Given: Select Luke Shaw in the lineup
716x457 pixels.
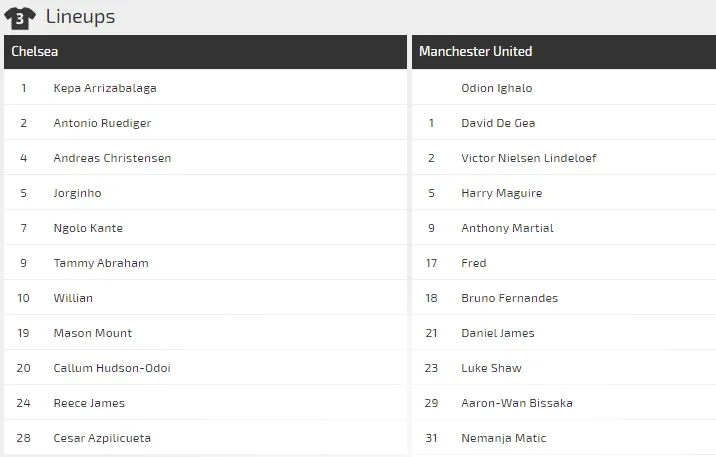Looking at the screenshot, I should 491,368.
